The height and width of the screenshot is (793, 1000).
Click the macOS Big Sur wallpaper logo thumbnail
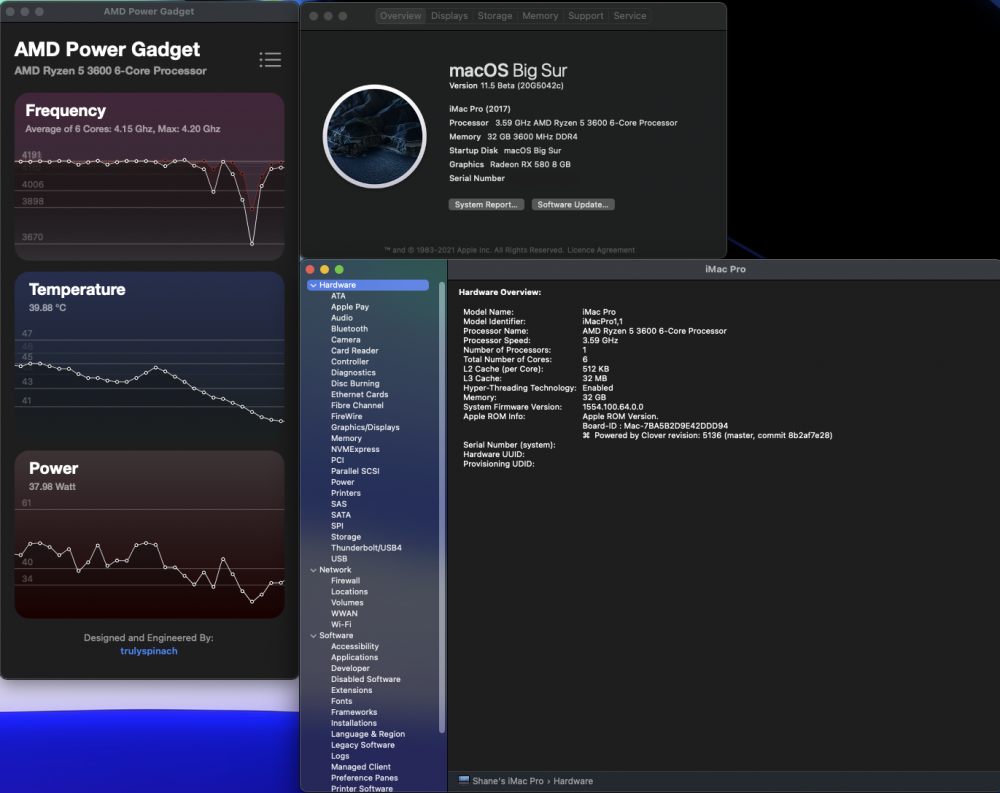pos(374,136)
